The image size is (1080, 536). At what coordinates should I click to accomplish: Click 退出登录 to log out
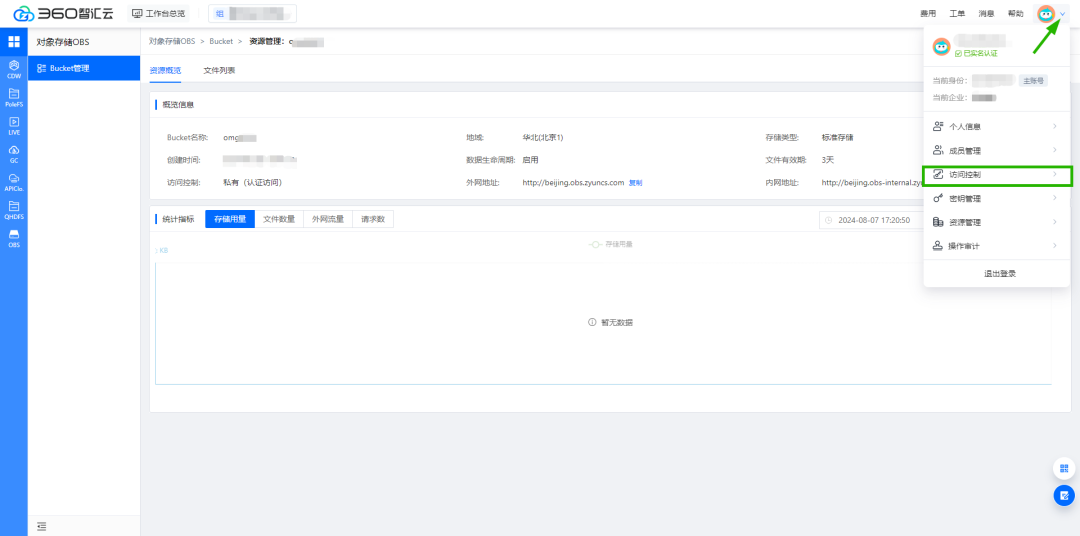(999, 274)
